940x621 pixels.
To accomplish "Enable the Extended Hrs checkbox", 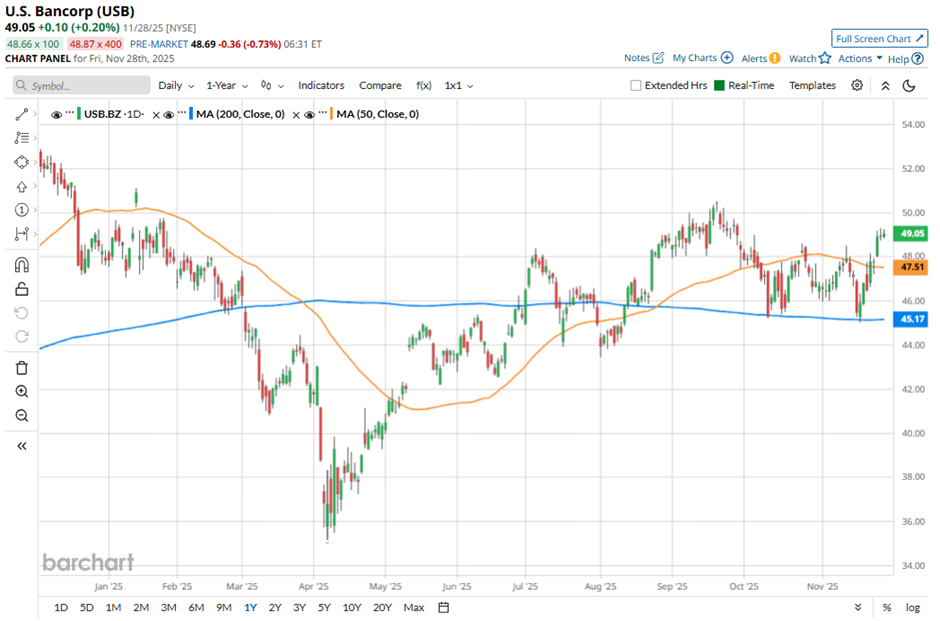I will [636, 86].
